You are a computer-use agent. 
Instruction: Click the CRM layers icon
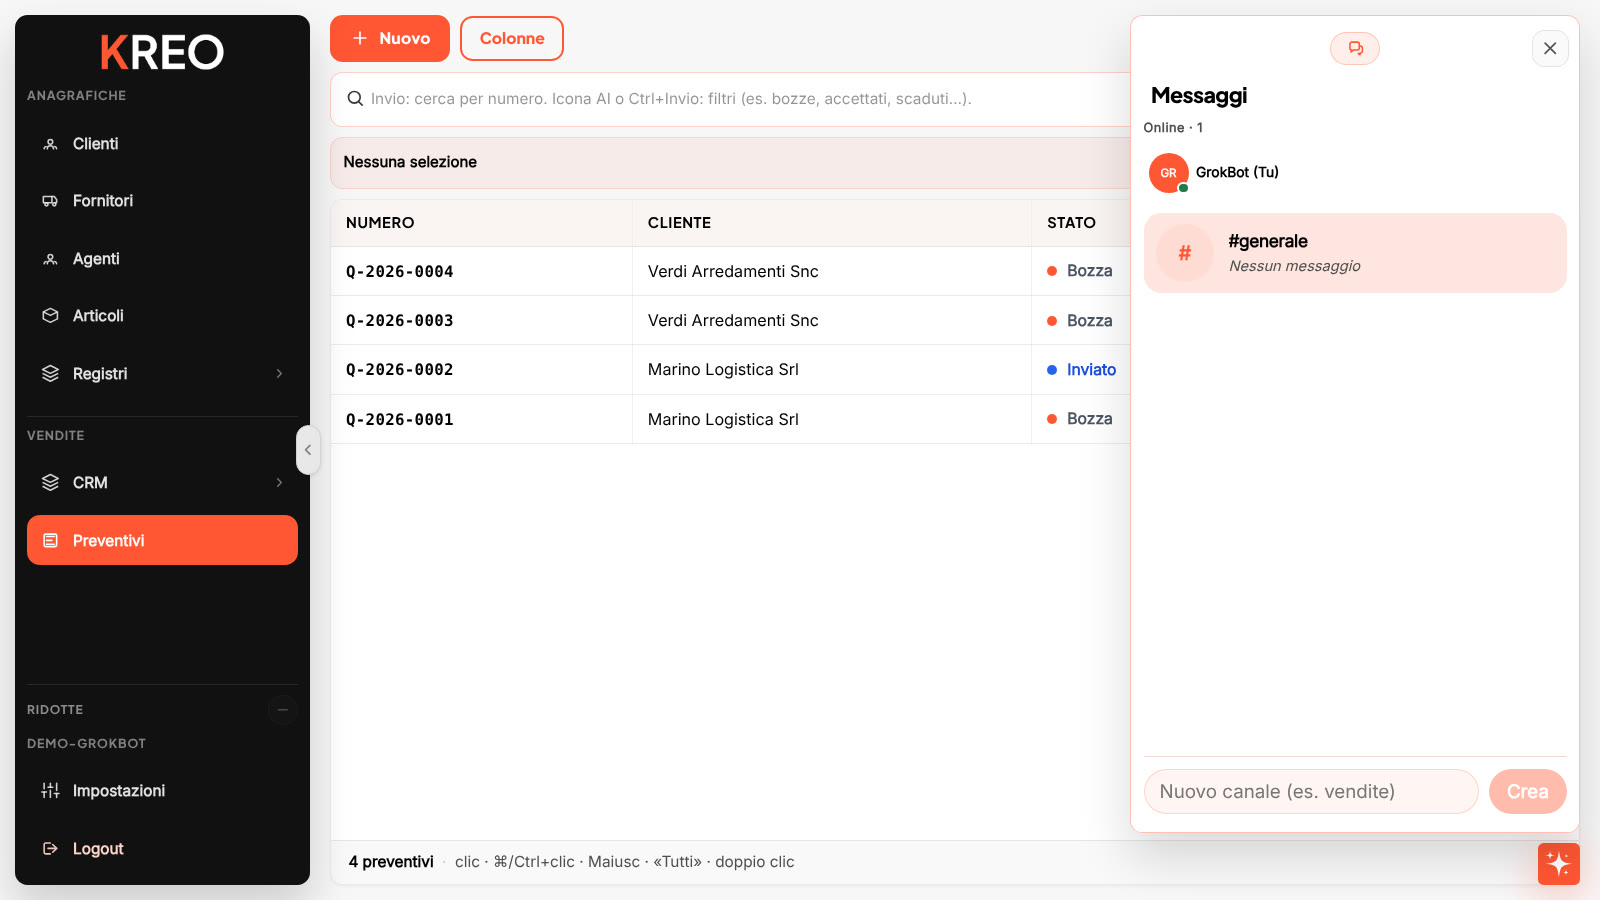pos(50,483)
